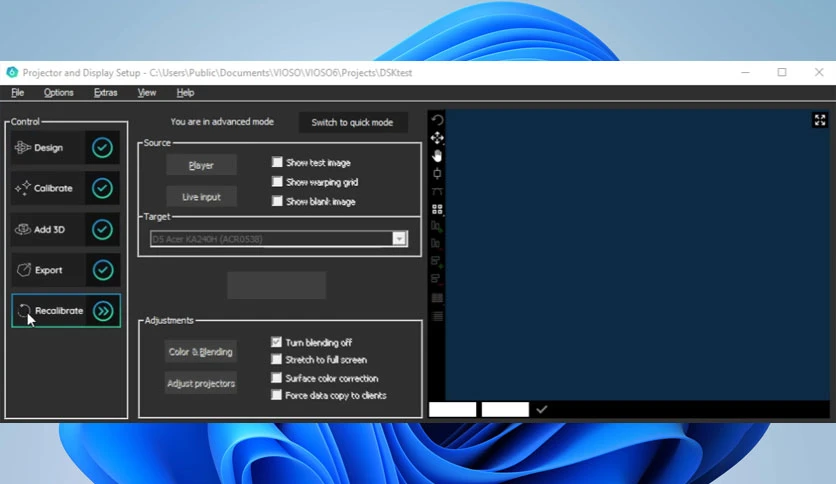Click the blank button below Target section

277,285
